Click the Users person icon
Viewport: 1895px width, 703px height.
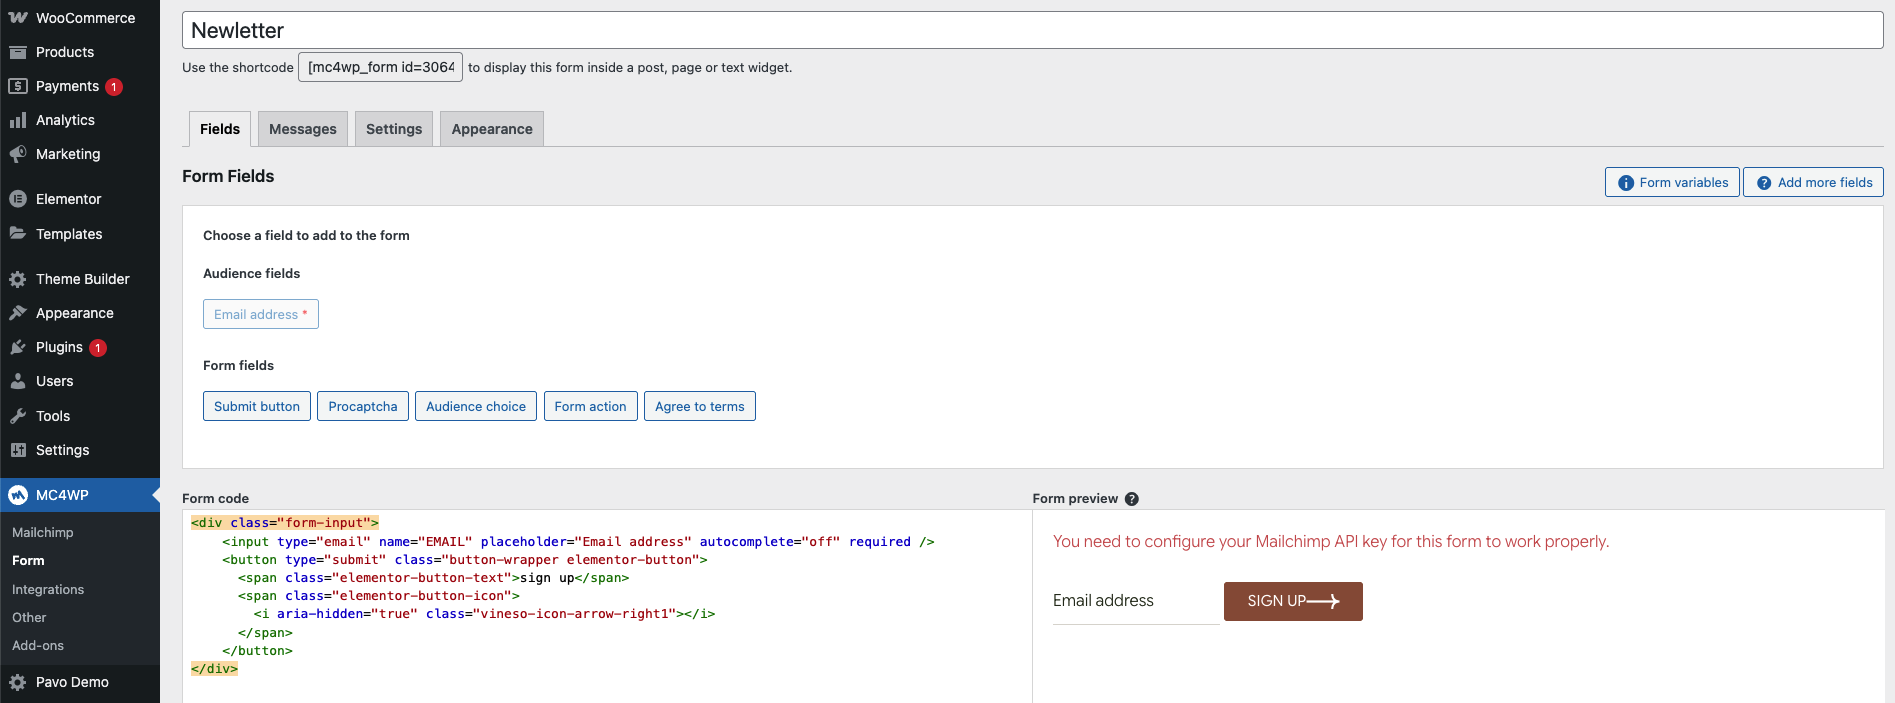tap(18, 381)
